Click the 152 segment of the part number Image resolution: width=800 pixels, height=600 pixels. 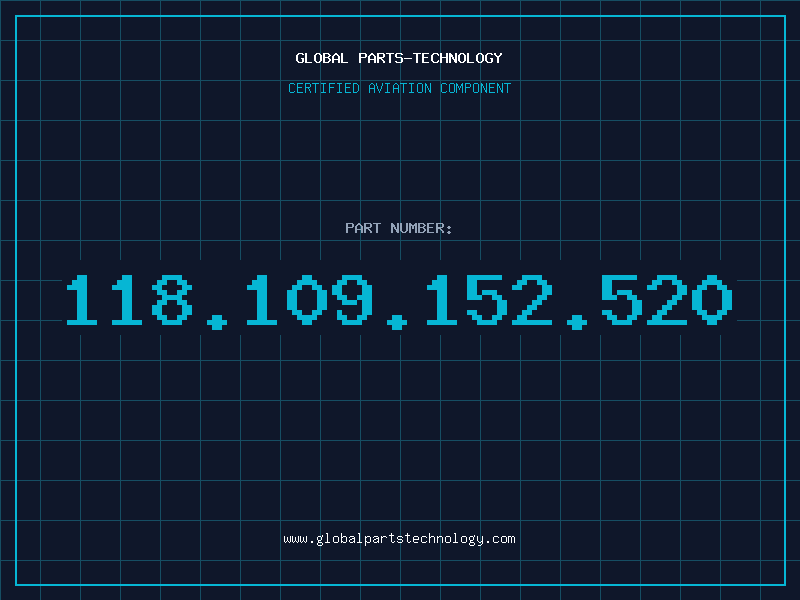click(490, 300)
